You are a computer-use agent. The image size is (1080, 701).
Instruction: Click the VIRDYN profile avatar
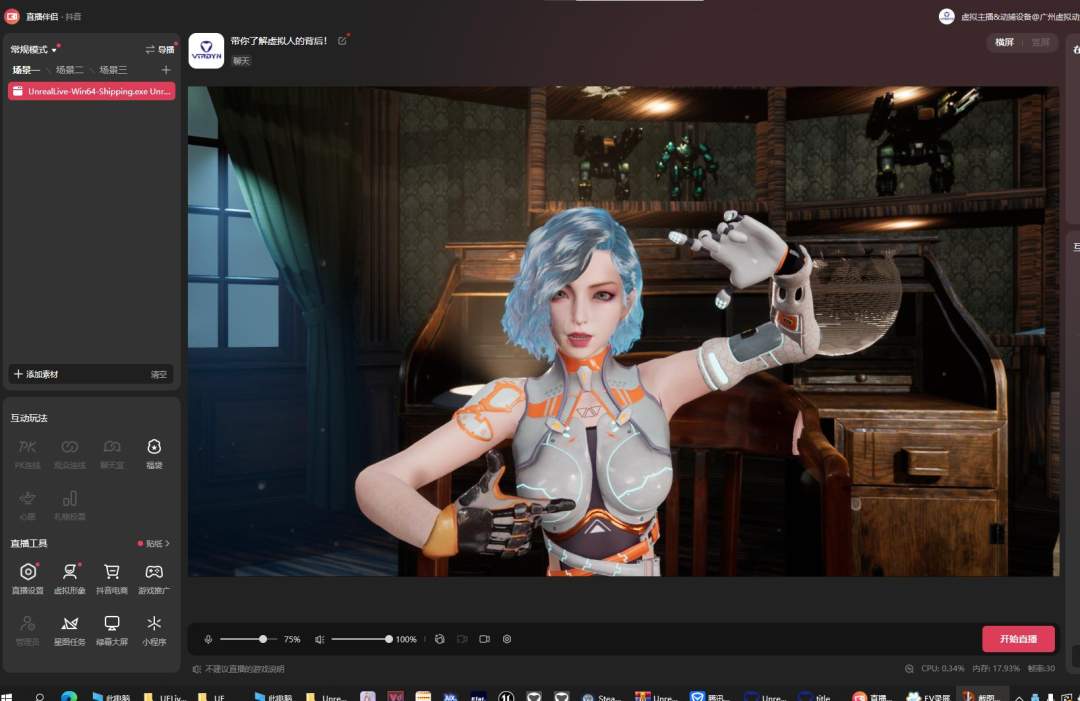pos(206,50)
